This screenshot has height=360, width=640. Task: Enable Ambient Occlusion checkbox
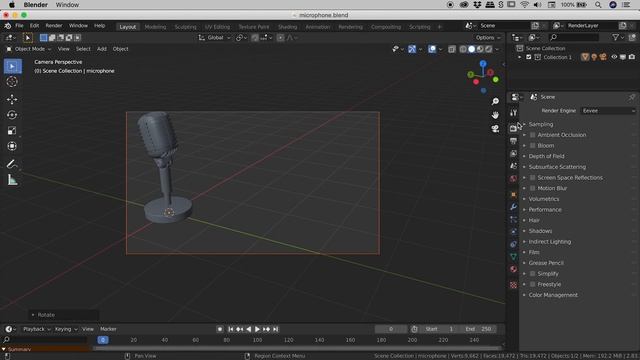(533, 135)
